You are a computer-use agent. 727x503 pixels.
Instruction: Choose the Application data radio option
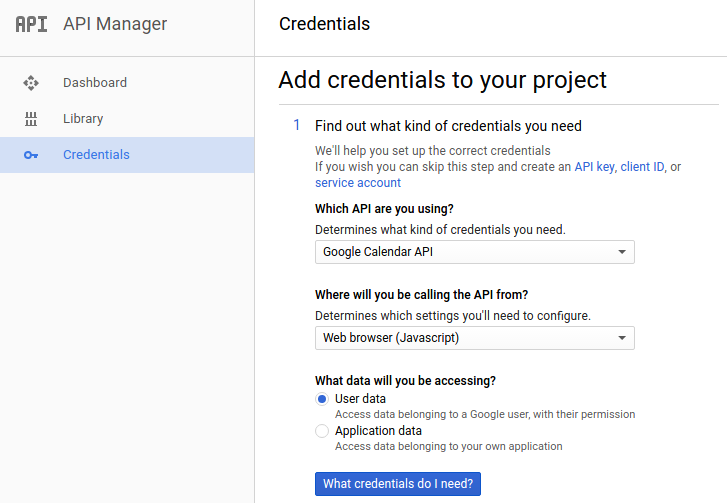pos(322,431)
